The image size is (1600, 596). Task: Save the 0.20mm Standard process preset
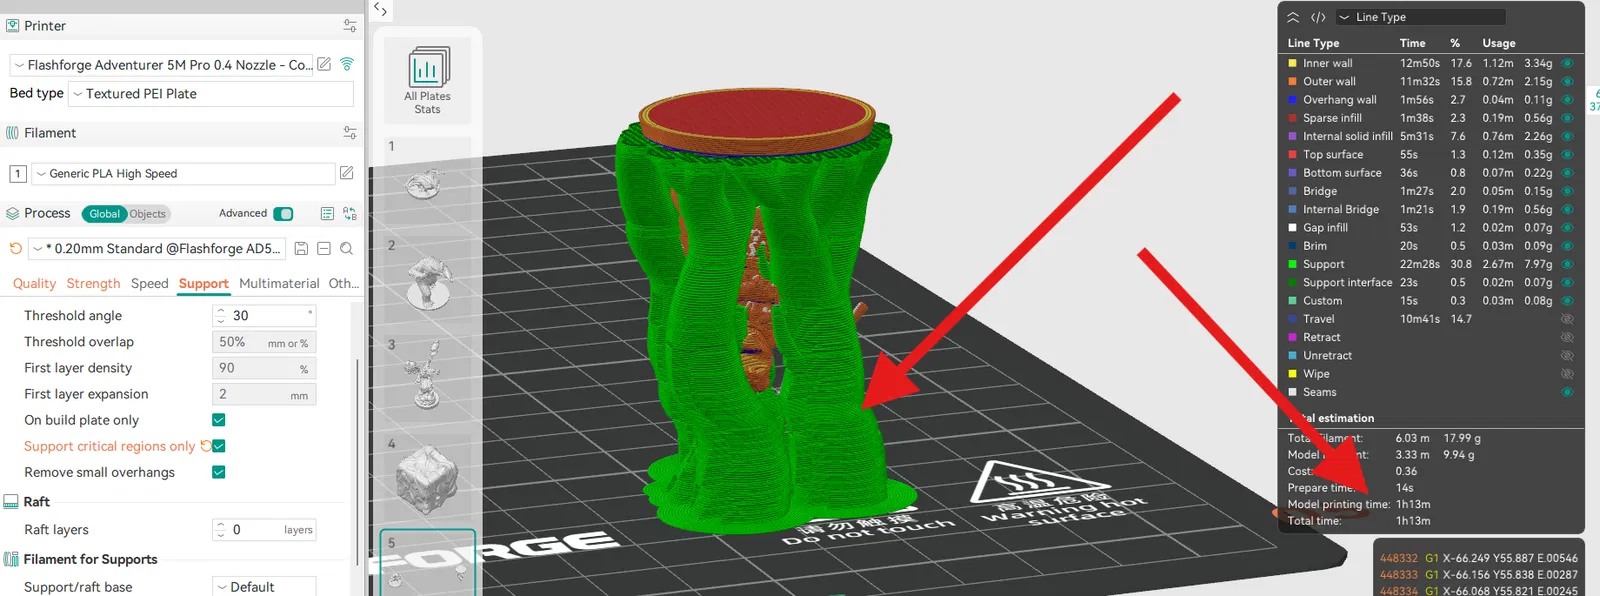pos(301,248)
